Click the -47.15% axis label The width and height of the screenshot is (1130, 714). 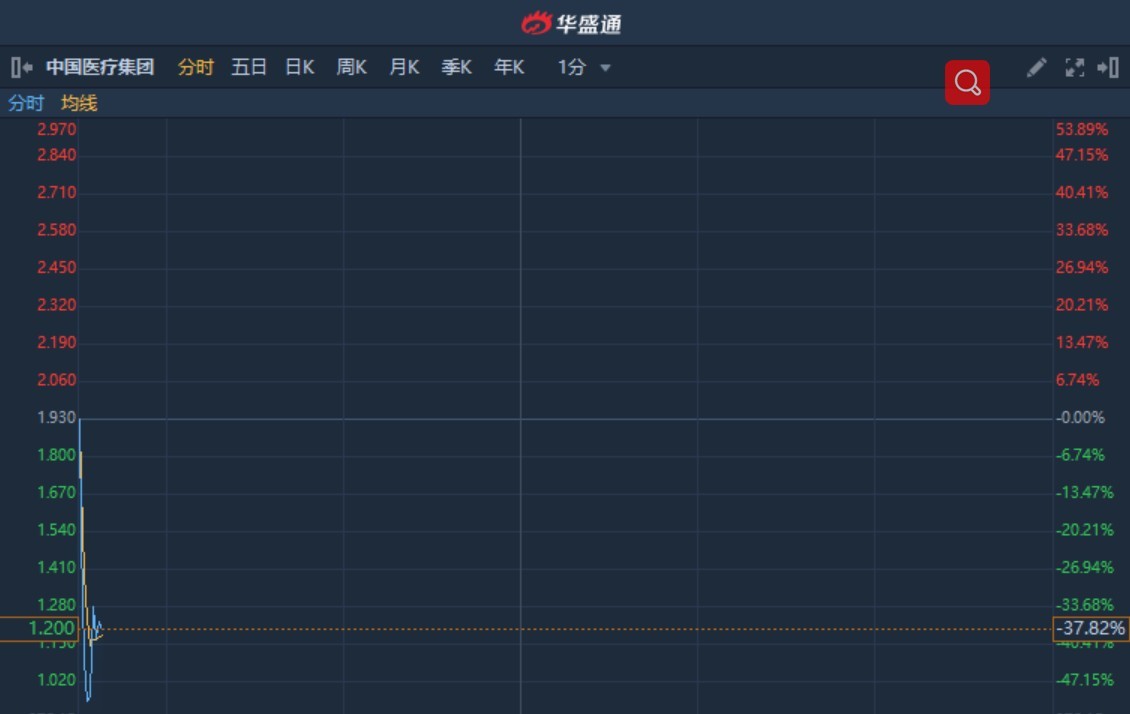[x=1085, y=680]
